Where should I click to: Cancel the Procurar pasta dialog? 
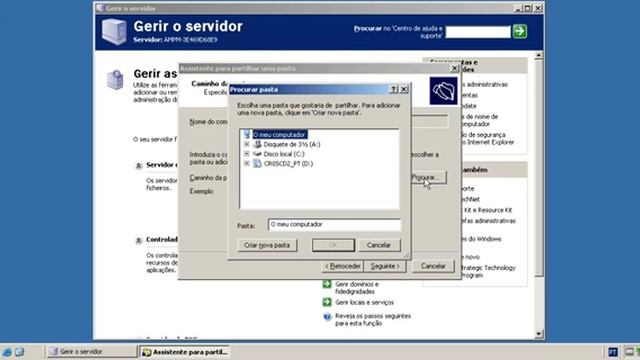pos(379,245)
